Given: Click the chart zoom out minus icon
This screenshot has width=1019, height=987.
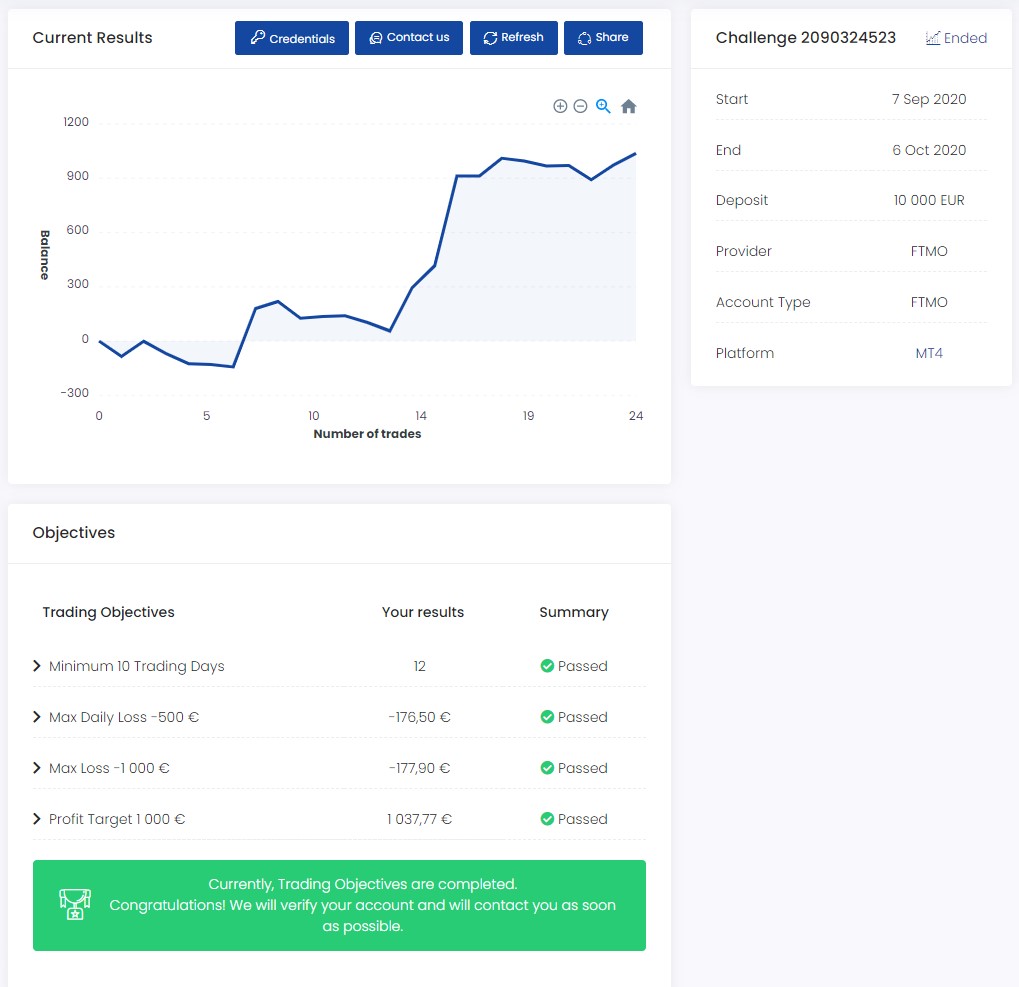Looking at the screenshot, I should pyautogui.click(x=580, y=106).
